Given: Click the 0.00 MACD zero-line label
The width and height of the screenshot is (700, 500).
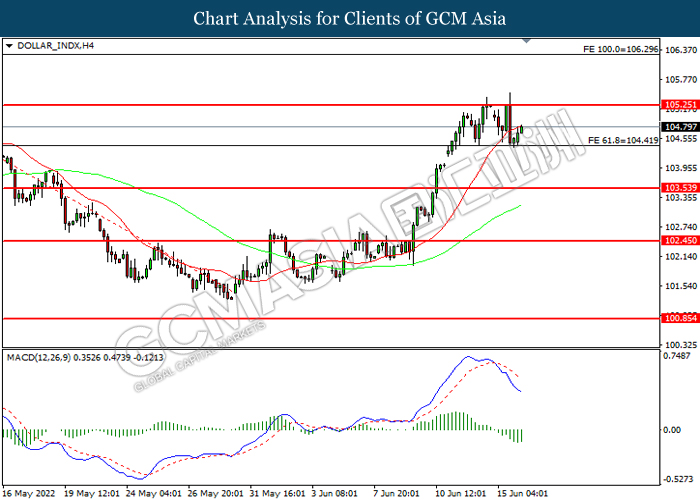Looking at the screenshot, I should point(672,430).
